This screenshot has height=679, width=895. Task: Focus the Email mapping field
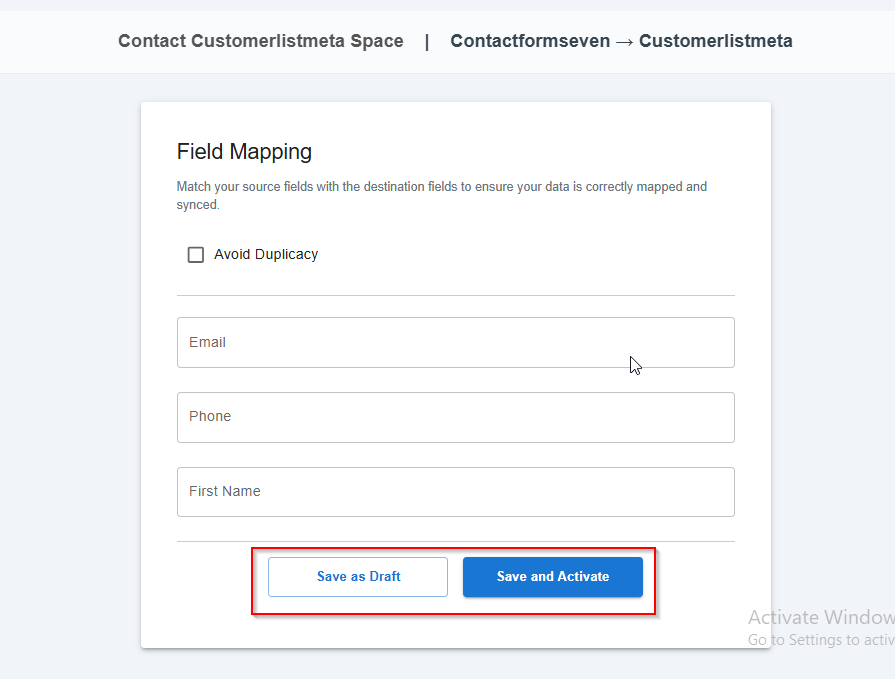click(x=455, y=342)
